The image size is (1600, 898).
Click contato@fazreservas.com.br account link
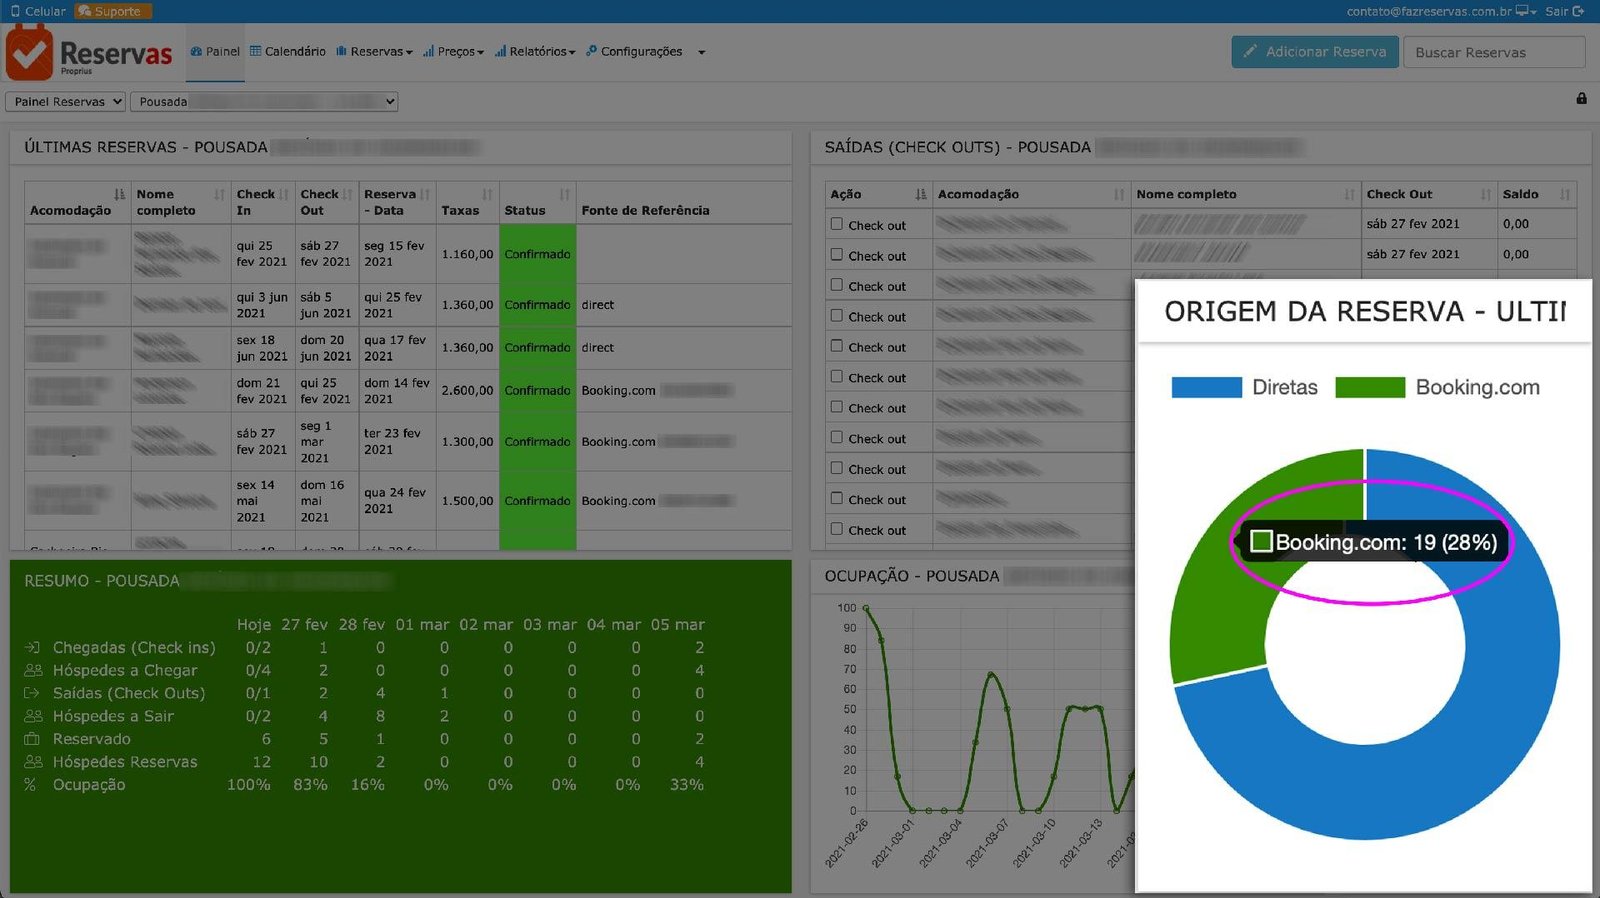pyautogui.click(x=1429, y=11)
